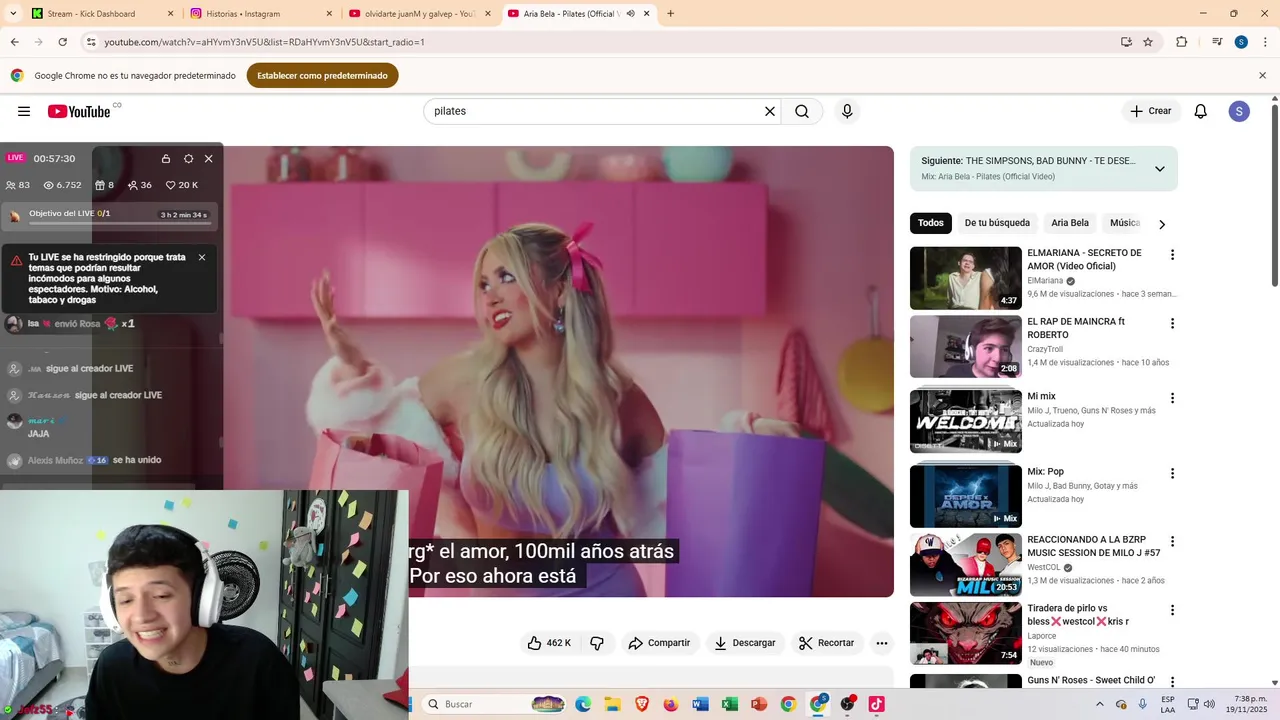
Task: Open the YouTube account avatar menu
Action: (x=1239, y=111)
